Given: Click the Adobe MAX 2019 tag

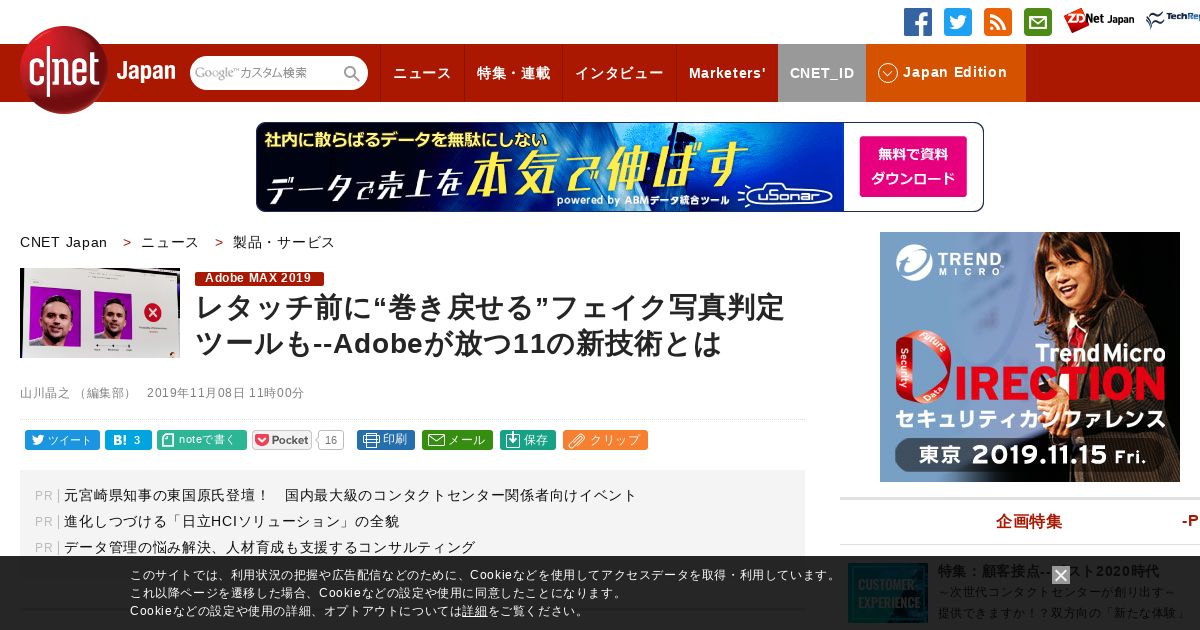Looking at the screenshot, I should (259, 278).
